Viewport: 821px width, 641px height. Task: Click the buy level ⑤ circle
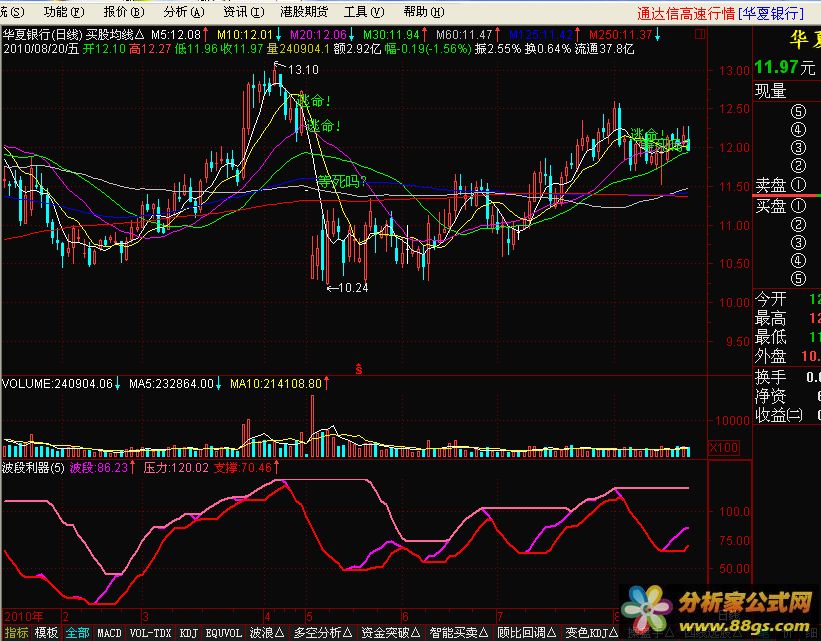[x=797, y=279]
